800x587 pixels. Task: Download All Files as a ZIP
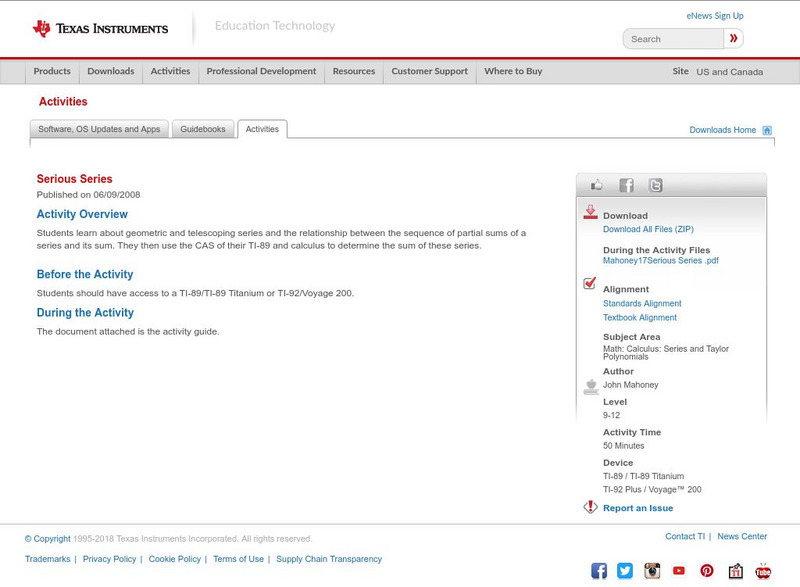649,227
